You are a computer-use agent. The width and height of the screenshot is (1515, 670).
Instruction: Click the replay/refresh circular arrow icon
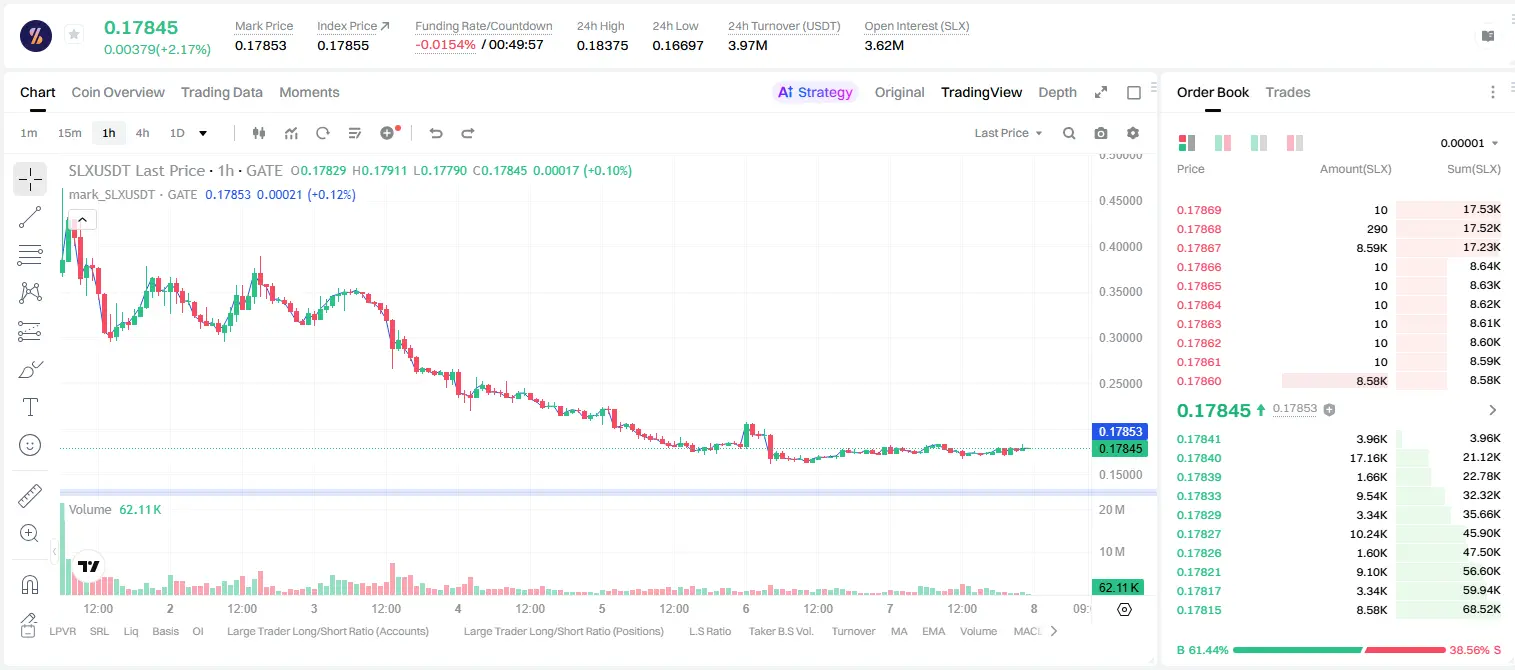(322, 133)
